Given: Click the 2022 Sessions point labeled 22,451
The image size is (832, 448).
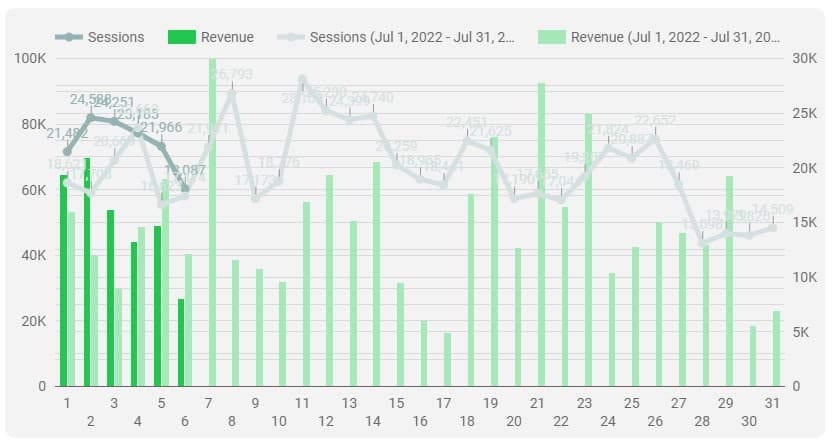Looking at the screenshot, I should pyautogui.click(x=467, y=141).
